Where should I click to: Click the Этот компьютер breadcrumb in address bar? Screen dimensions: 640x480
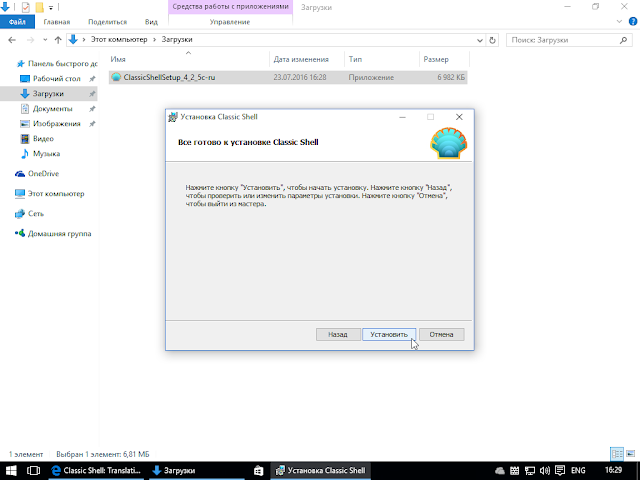(x=119, y=40)
